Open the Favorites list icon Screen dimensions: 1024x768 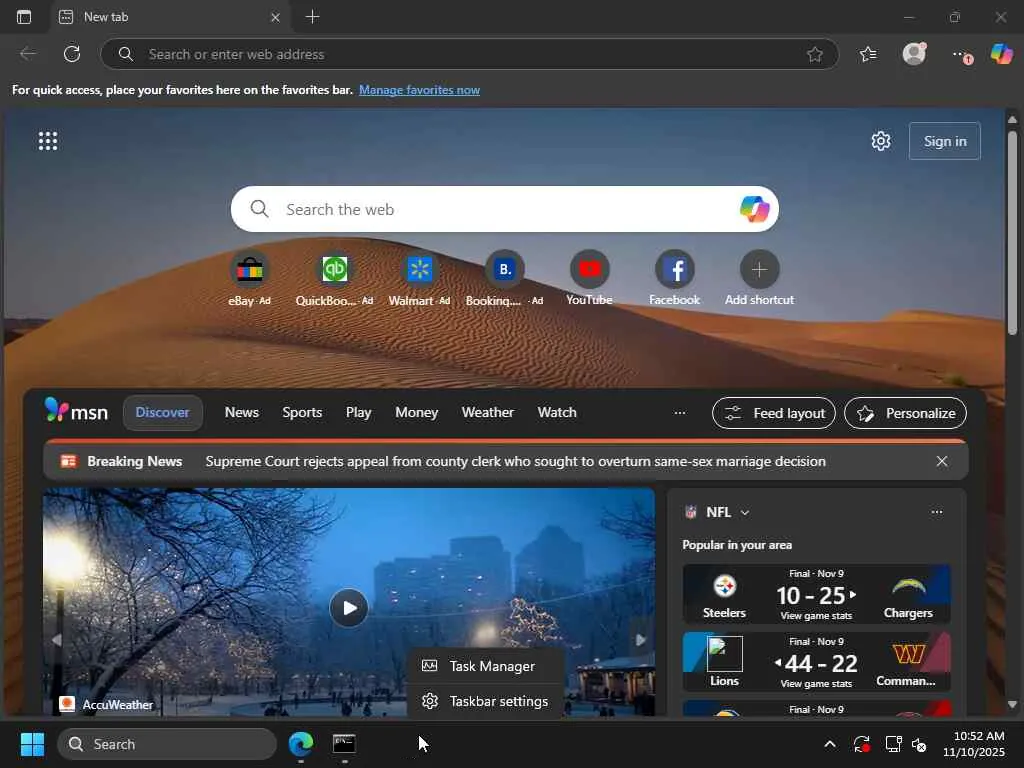tap(868, 54)
